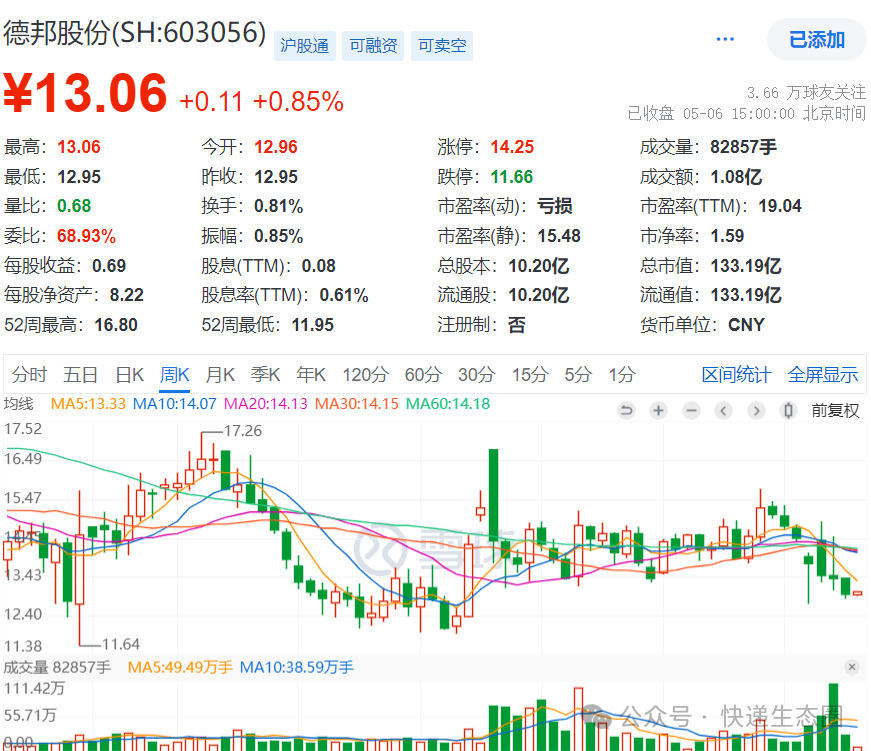Screen dimensions: 871x751
Task: Switch to the 月K chart tab
Action: (221, 375)
